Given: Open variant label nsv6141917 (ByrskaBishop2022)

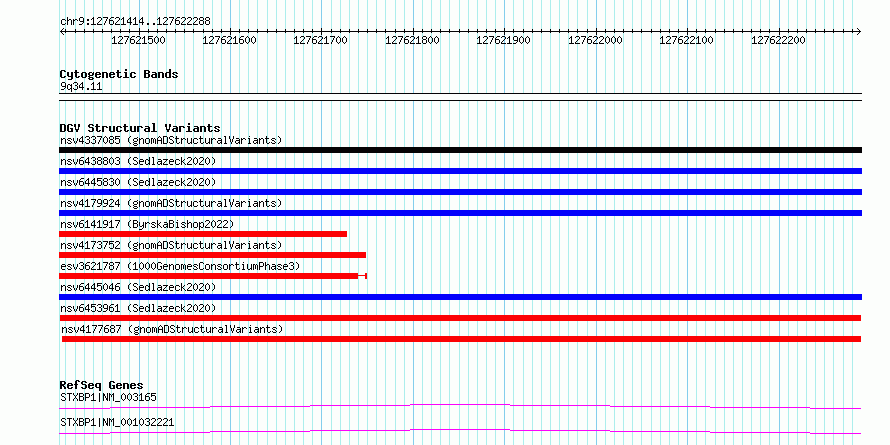Looking at the screenshot, I should (x=146, y=224).
